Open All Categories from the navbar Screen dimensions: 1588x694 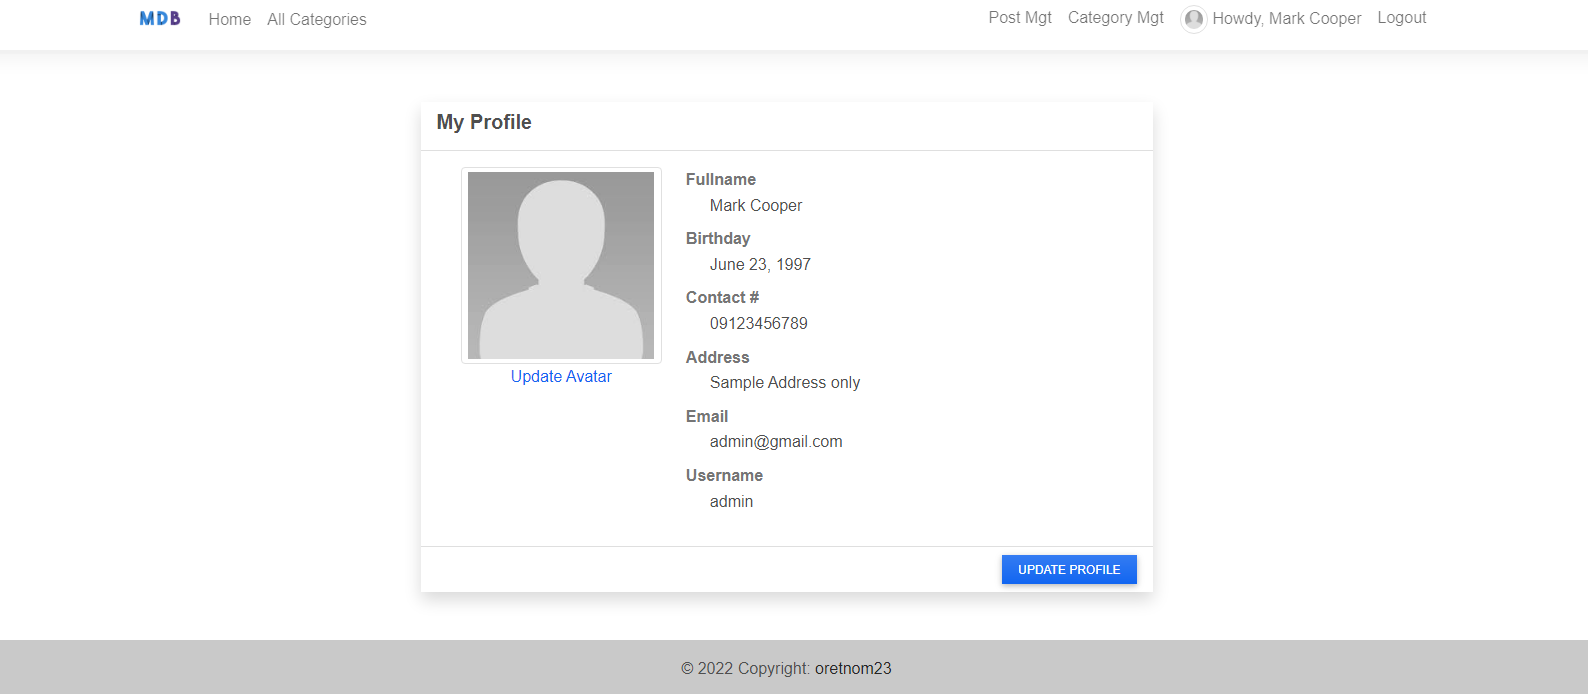point(316,20)
